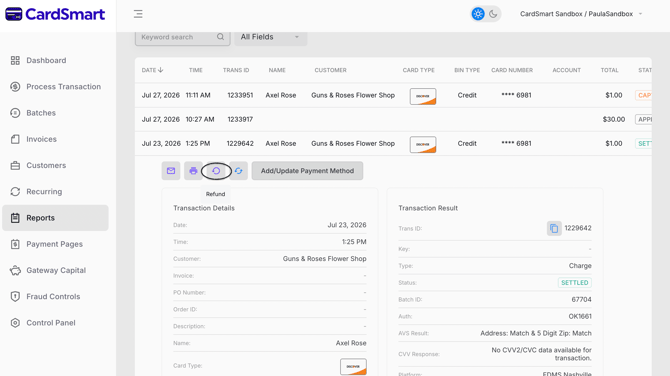Open Customers in the sidebar

(55, 165)
